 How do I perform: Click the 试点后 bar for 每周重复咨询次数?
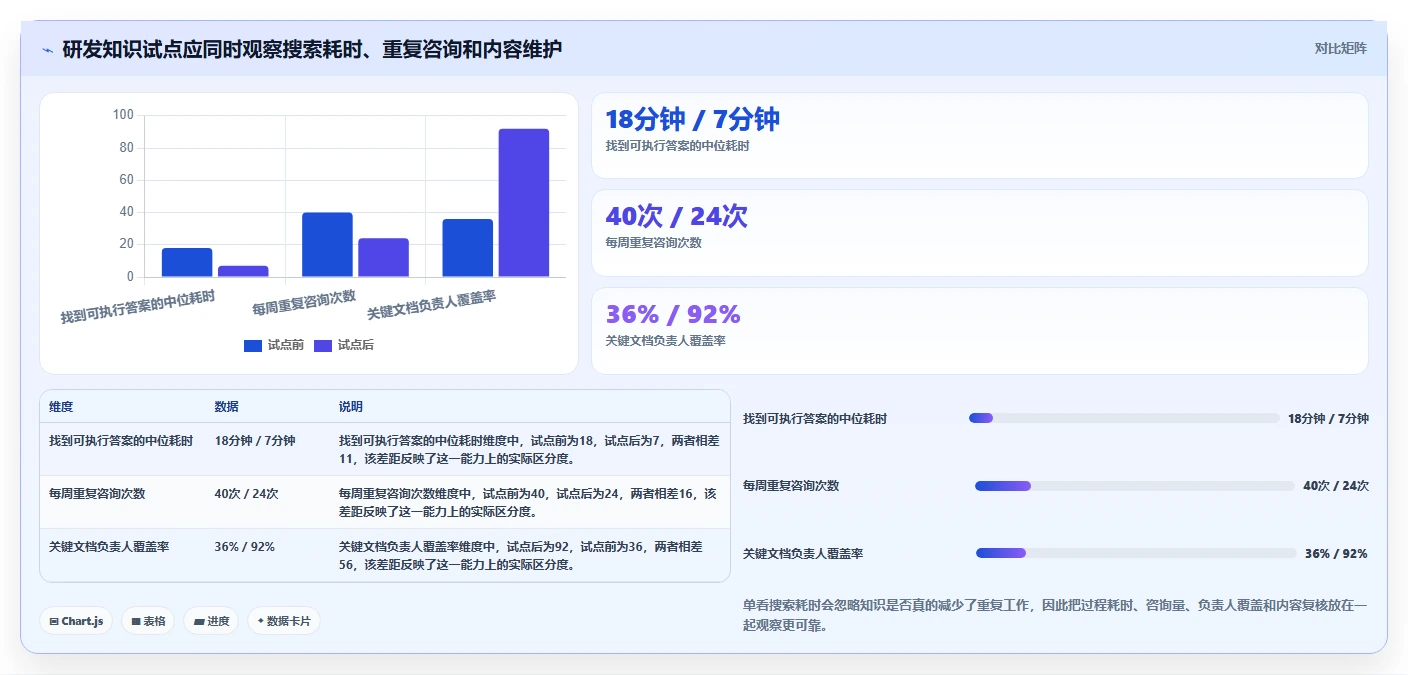click(x=384, y=258)
